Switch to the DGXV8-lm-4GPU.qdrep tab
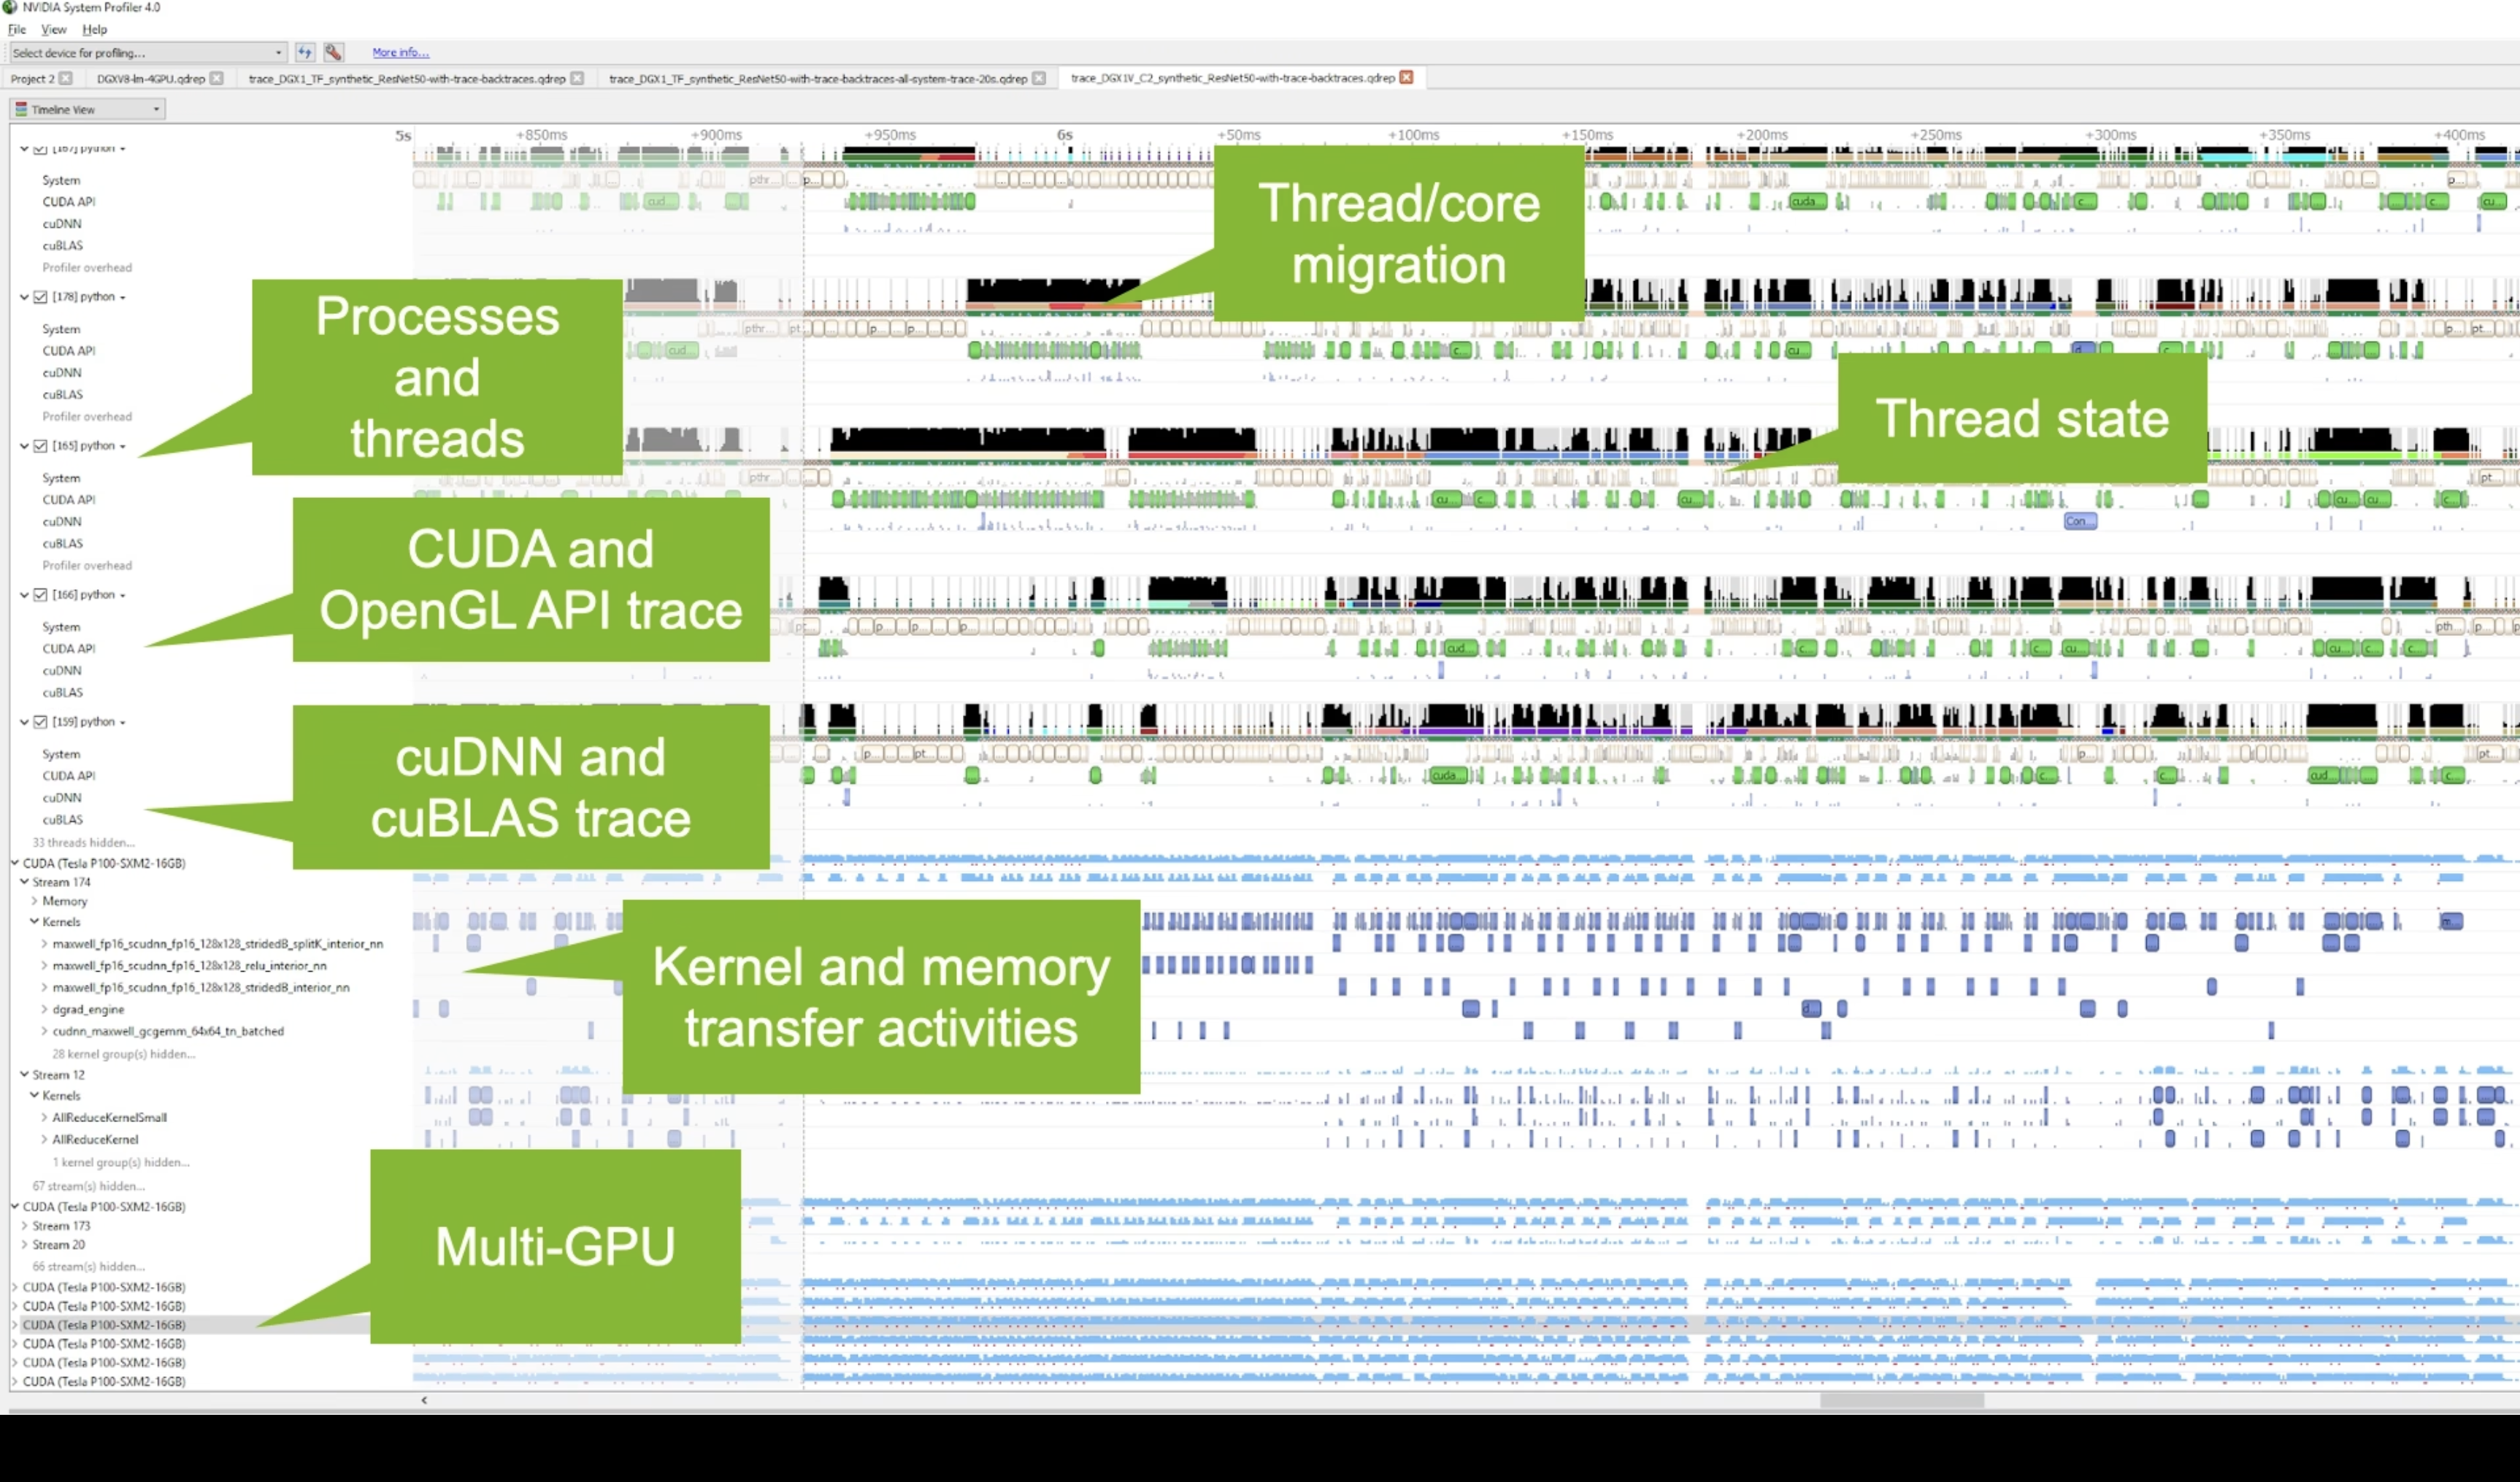Viewport: 2520px width, 1482px height. (x=150, y=78)
